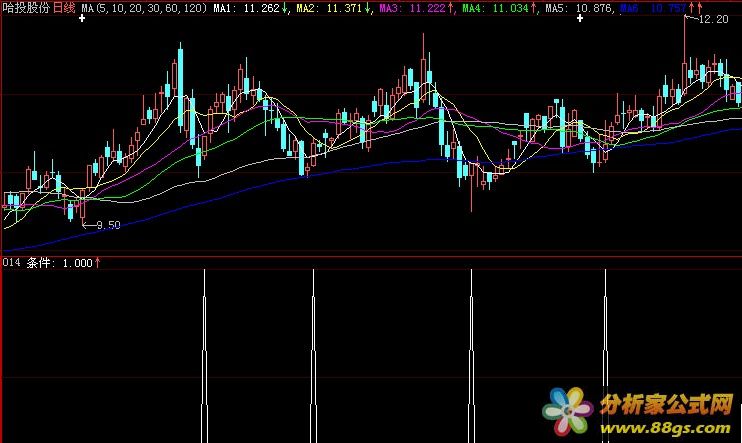Open the 014 条件 indicator label
Screen dimensions: 742x443
(47, 263)
